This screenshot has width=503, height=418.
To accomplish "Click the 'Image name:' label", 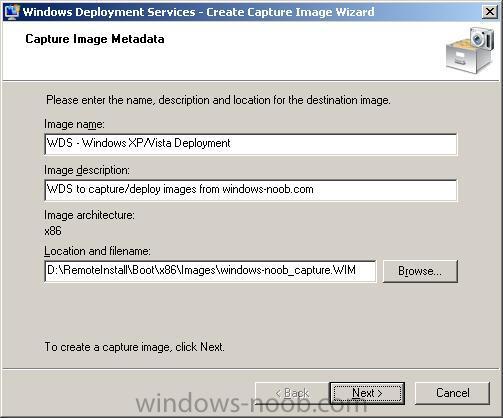I will pos(74,124).
